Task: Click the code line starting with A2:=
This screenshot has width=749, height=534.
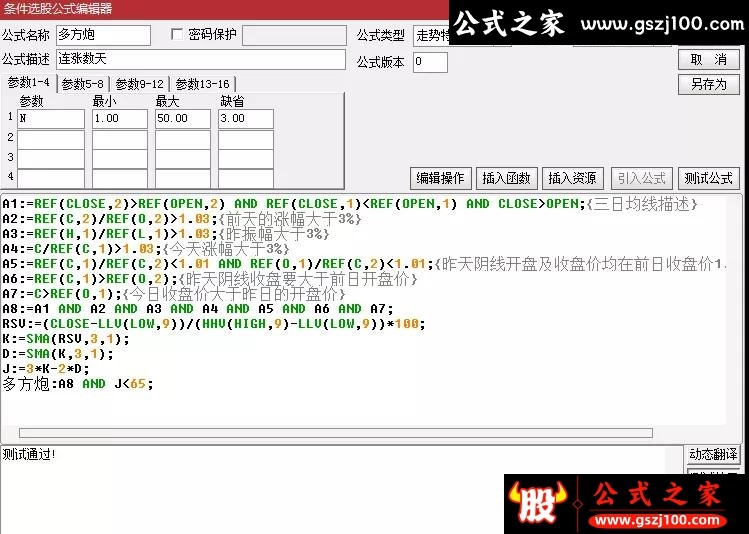Action: pyautogui.click(x=182, y=219)
